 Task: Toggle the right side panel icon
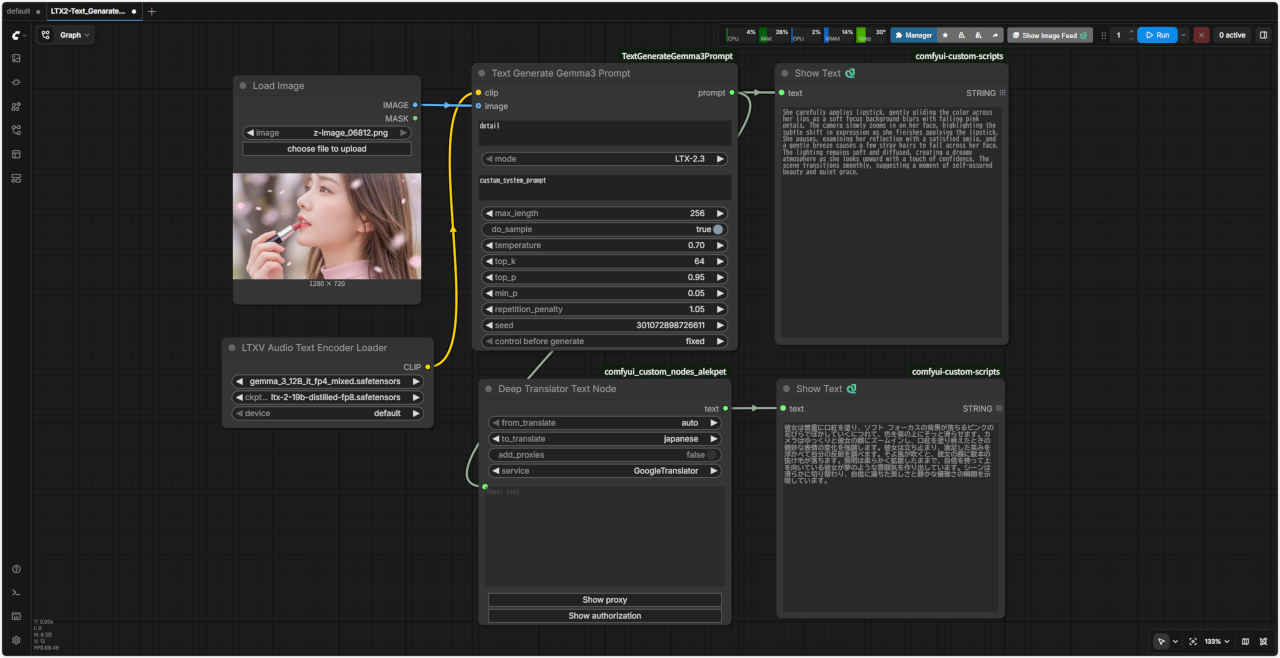[x=1263, y=35]
